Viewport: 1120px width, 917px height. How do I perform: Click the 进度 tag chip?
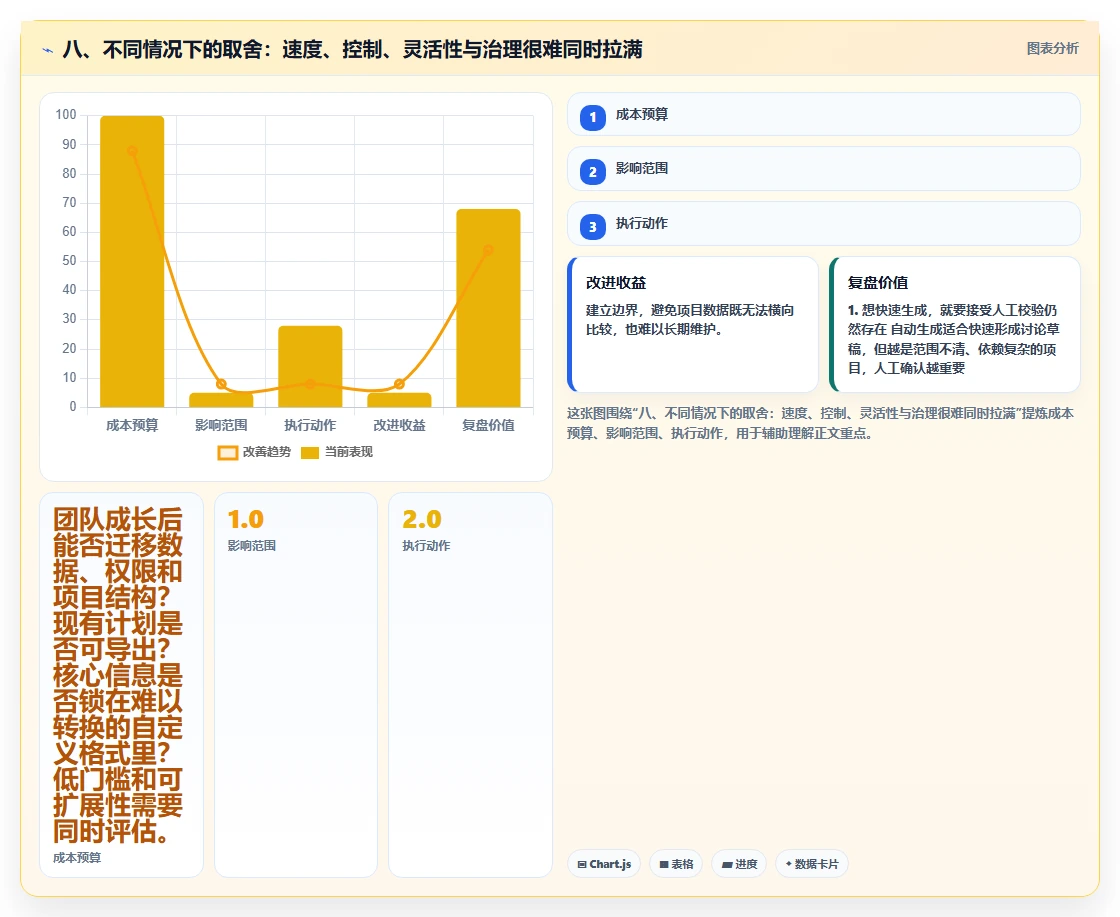[739, 864]
